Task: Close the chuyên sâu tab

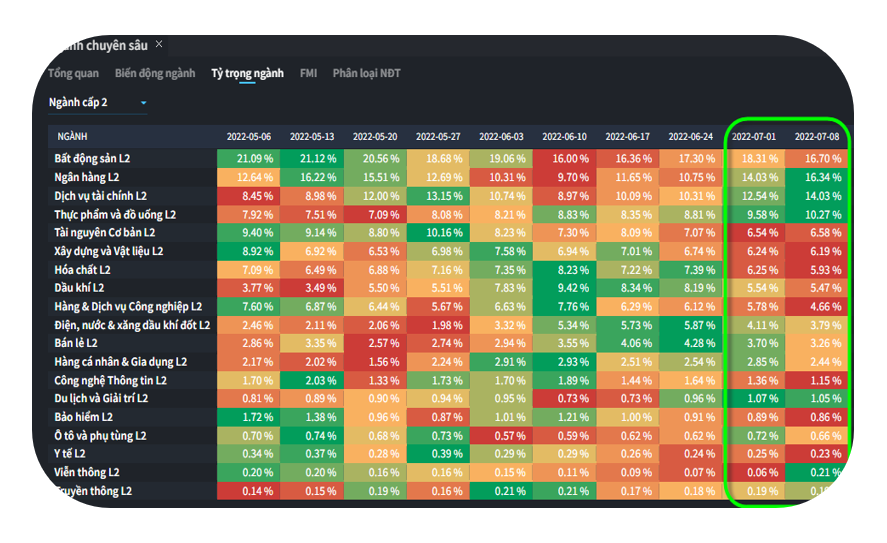Action: click(159, 45)
